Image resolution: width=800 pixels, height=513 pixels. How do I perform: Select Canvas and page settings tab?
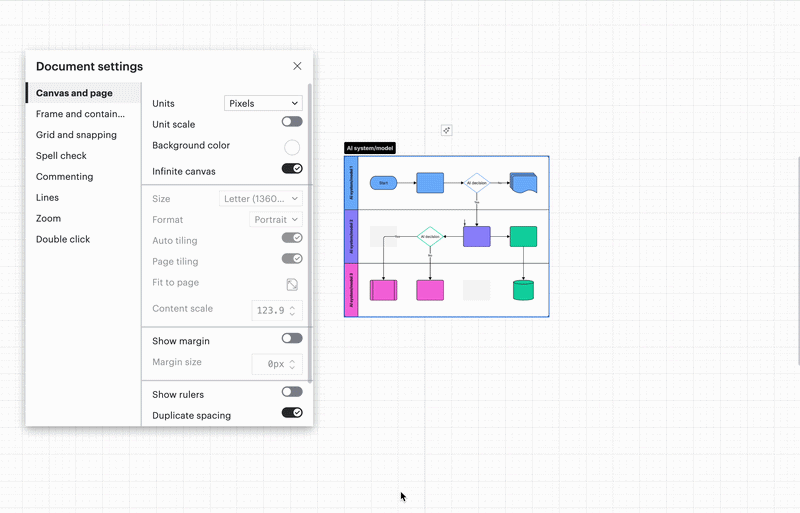pos(83,93)
